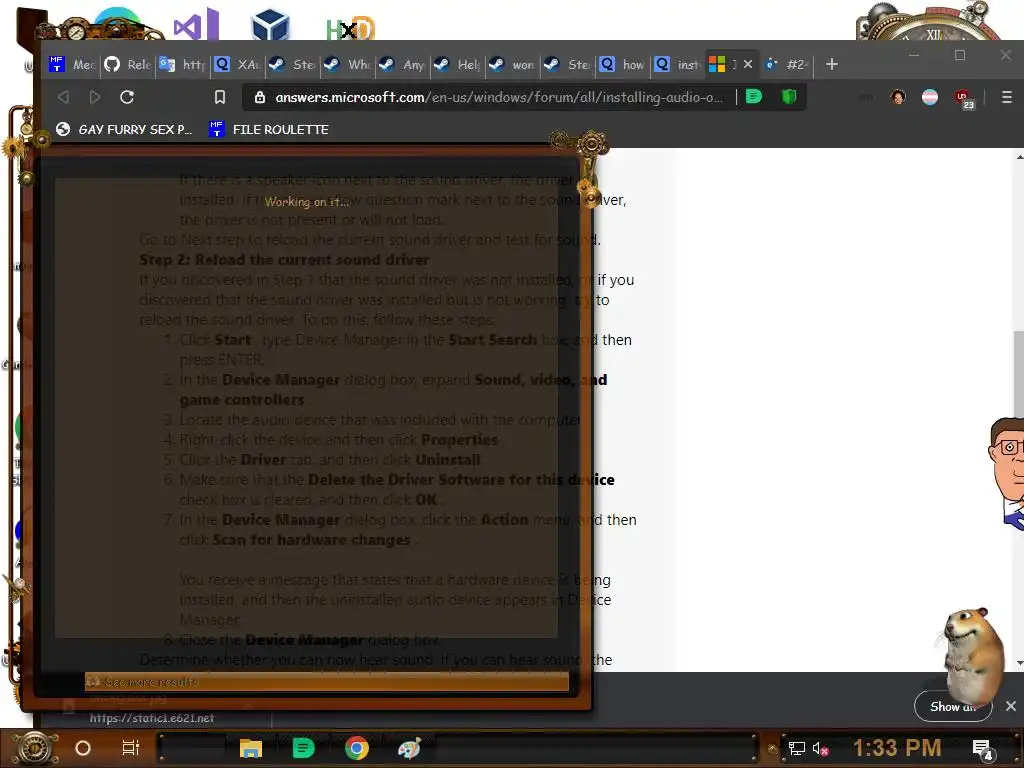Open the notification center with 4 badge
This screenshot has width=1024, height=768.
point(983,749)
